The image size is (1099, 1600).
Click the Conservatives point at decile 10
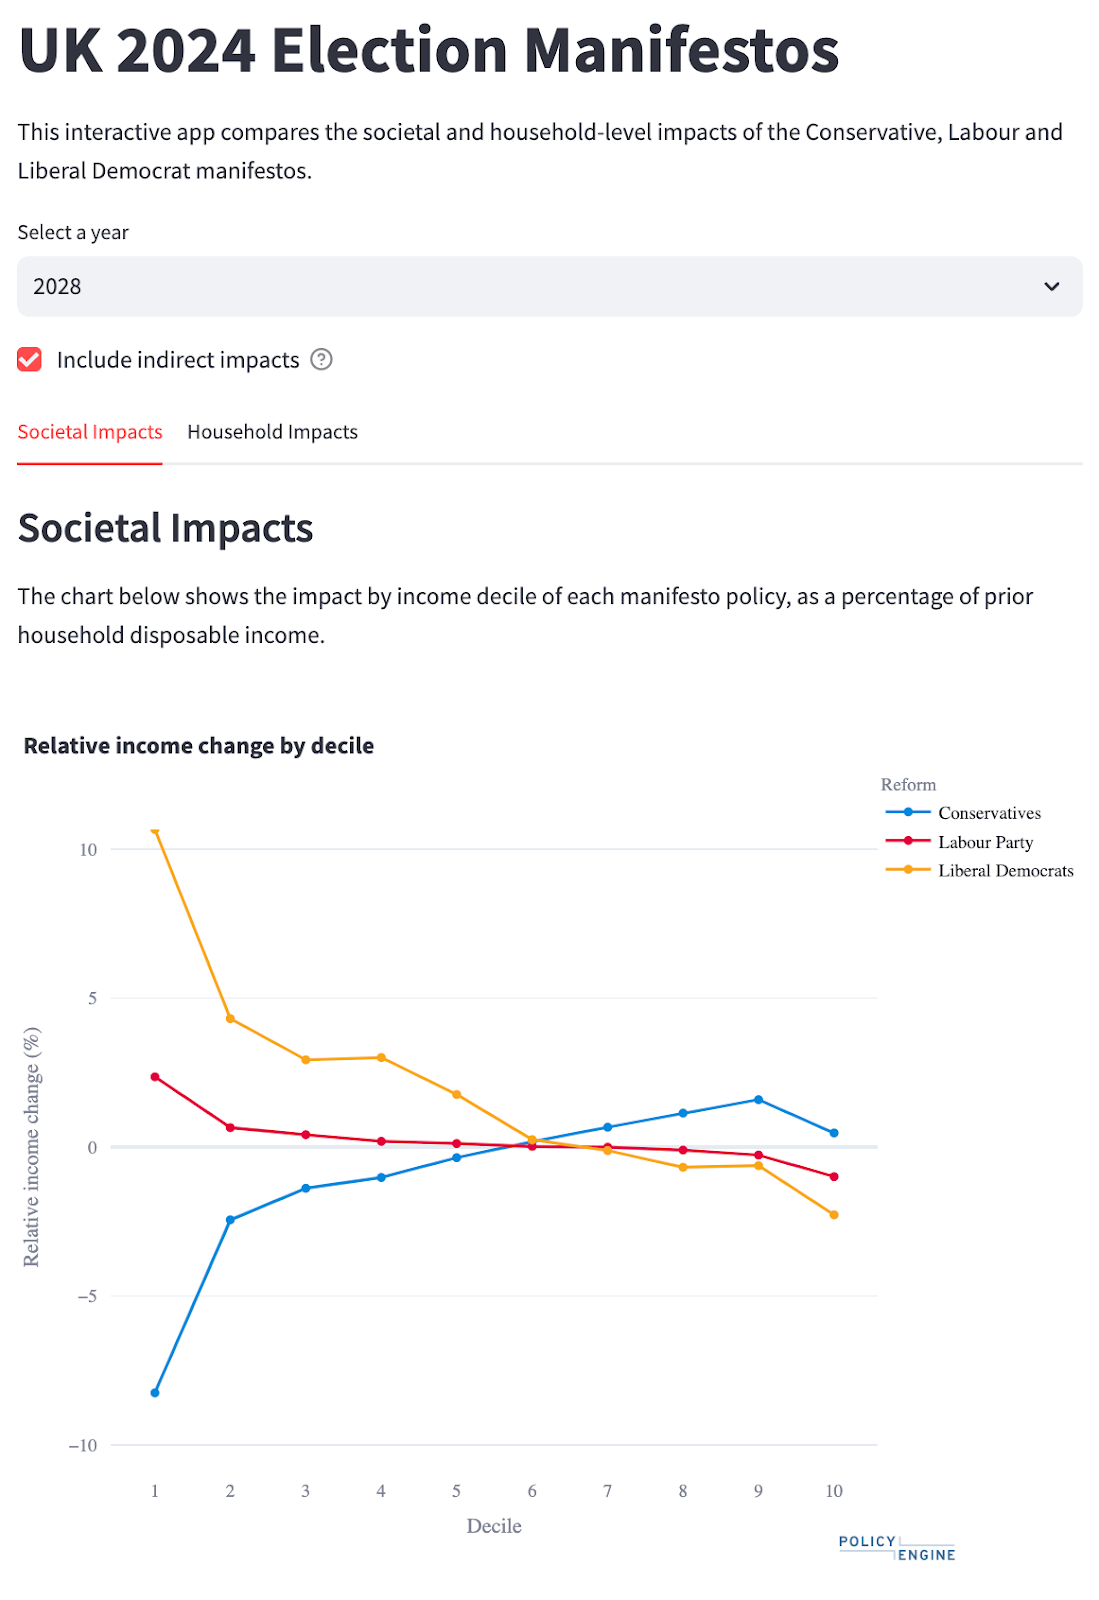(x=834, y=1133)
